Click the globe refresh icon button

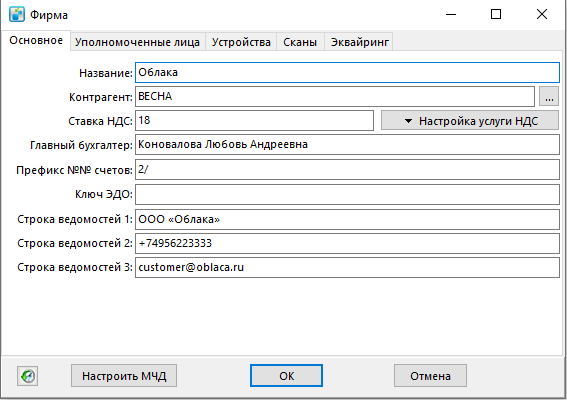(27, 376)
